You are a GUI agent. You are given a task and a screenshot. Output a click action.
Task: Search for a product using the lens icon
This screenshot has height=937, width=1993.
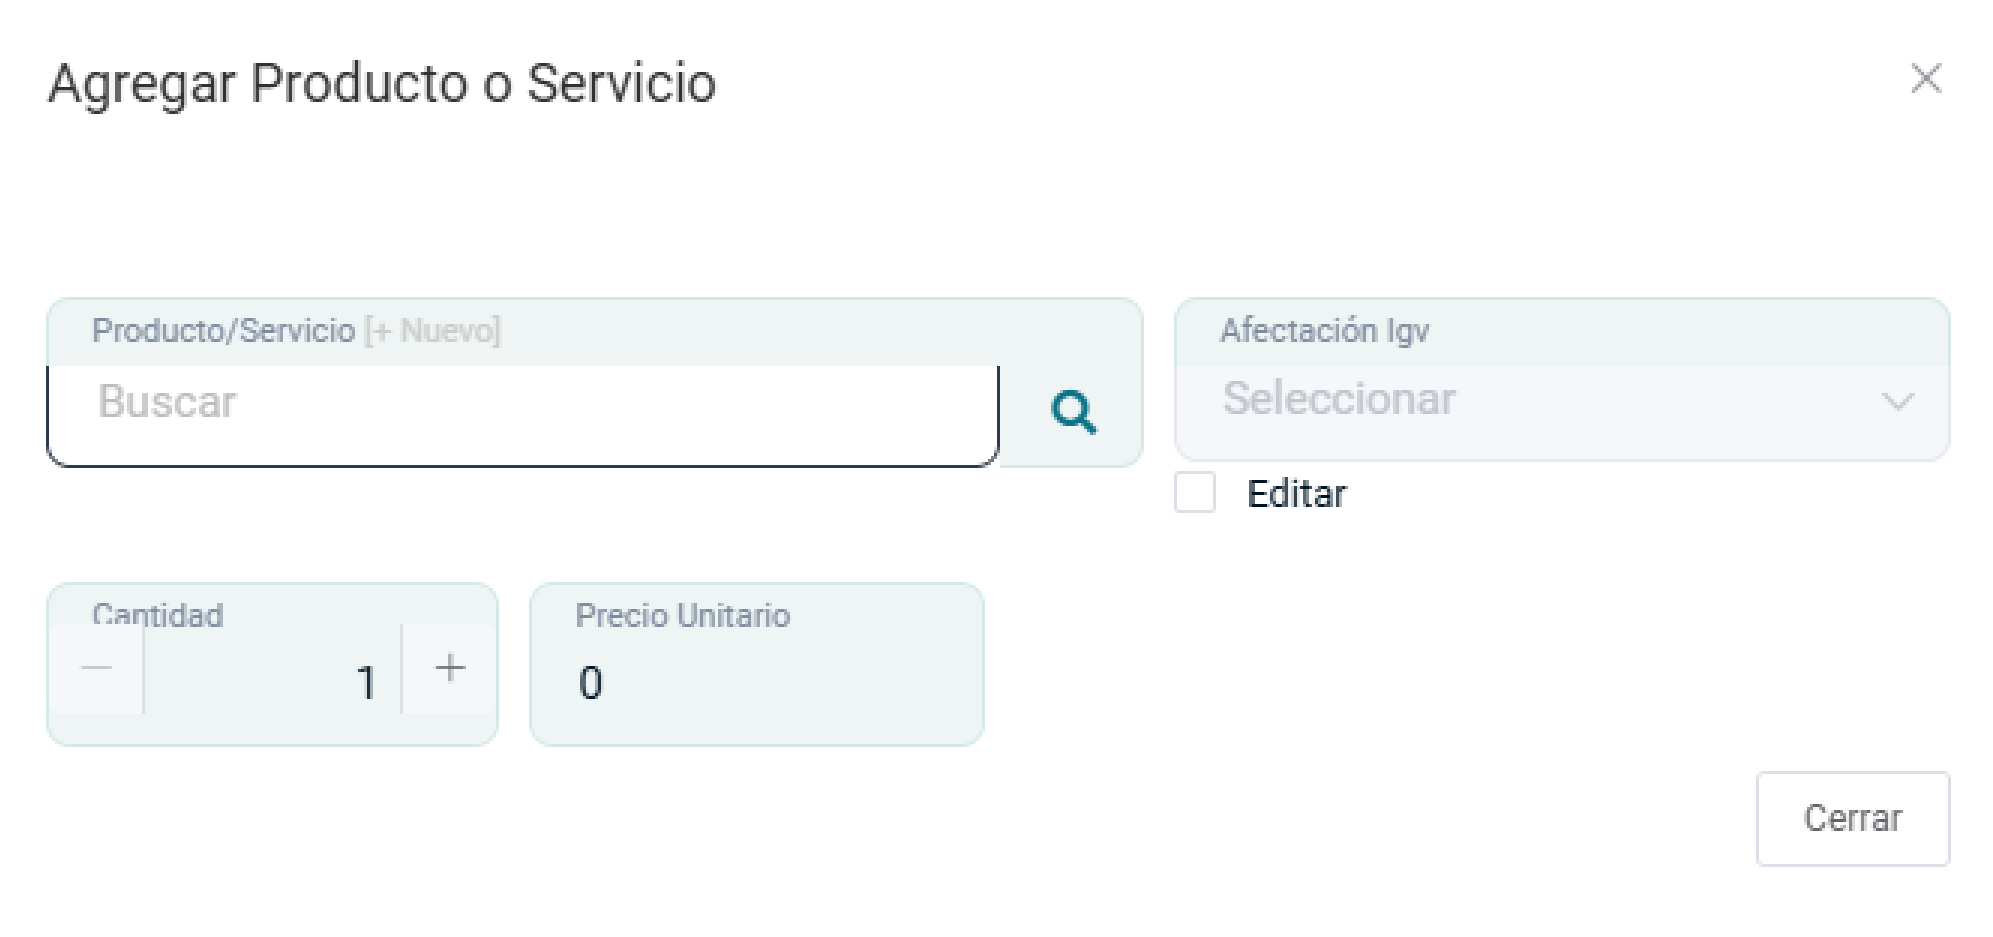click(1069, 412)
